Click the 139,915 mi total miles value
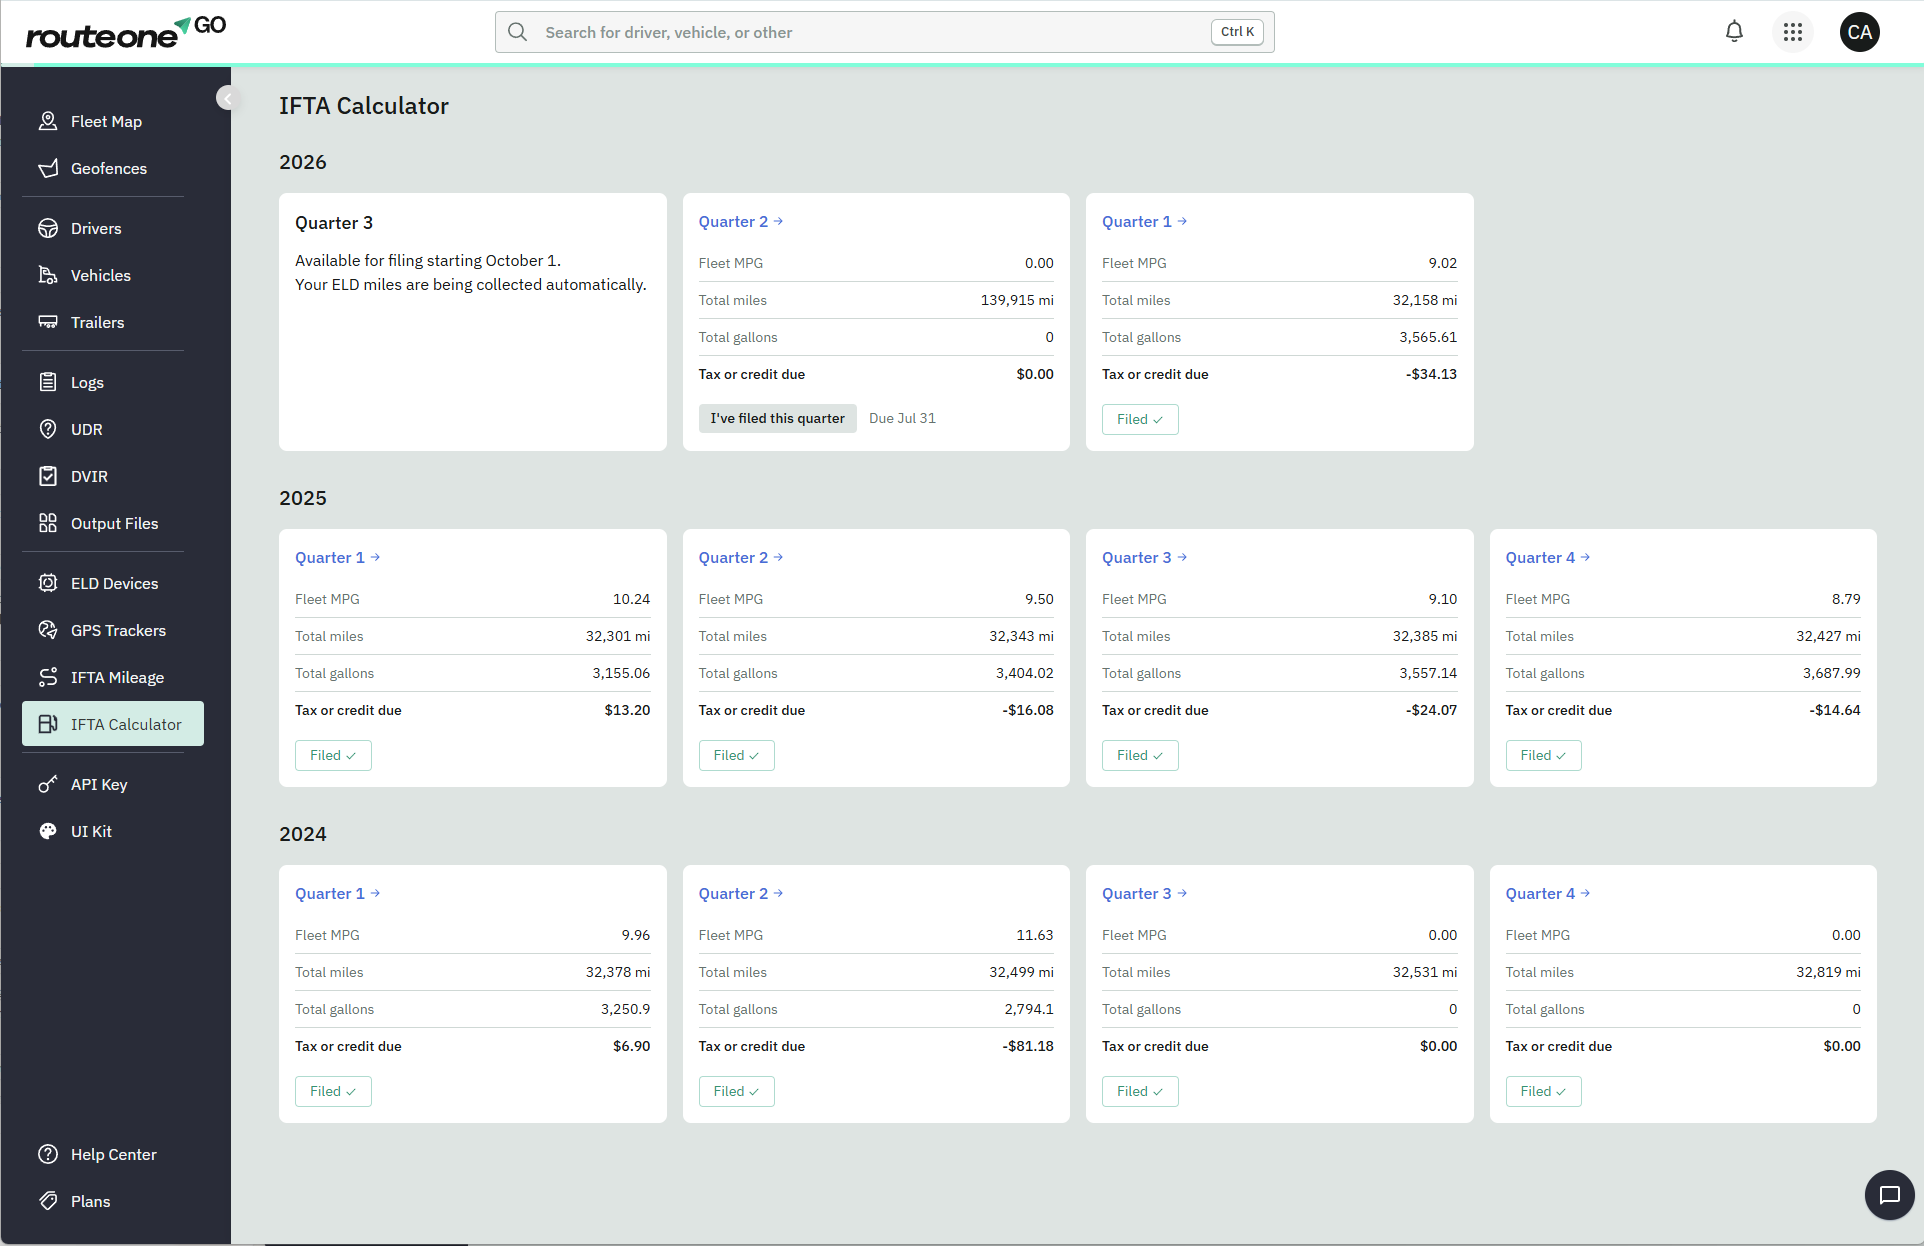This screenshot has width=1924, height=1246. (x=1017, y=300)
